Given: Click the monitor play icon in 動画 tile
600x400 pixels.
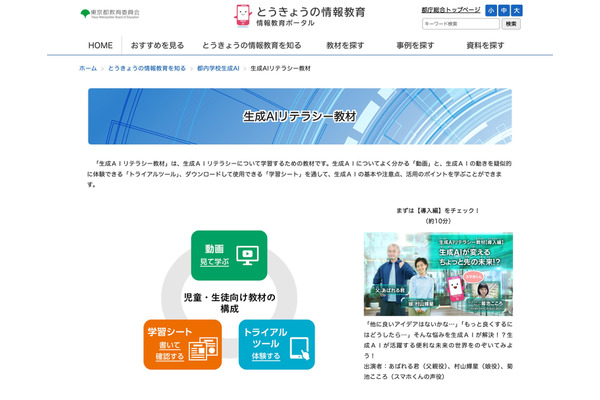Looking at the screenshot, I should pos(248,255).
